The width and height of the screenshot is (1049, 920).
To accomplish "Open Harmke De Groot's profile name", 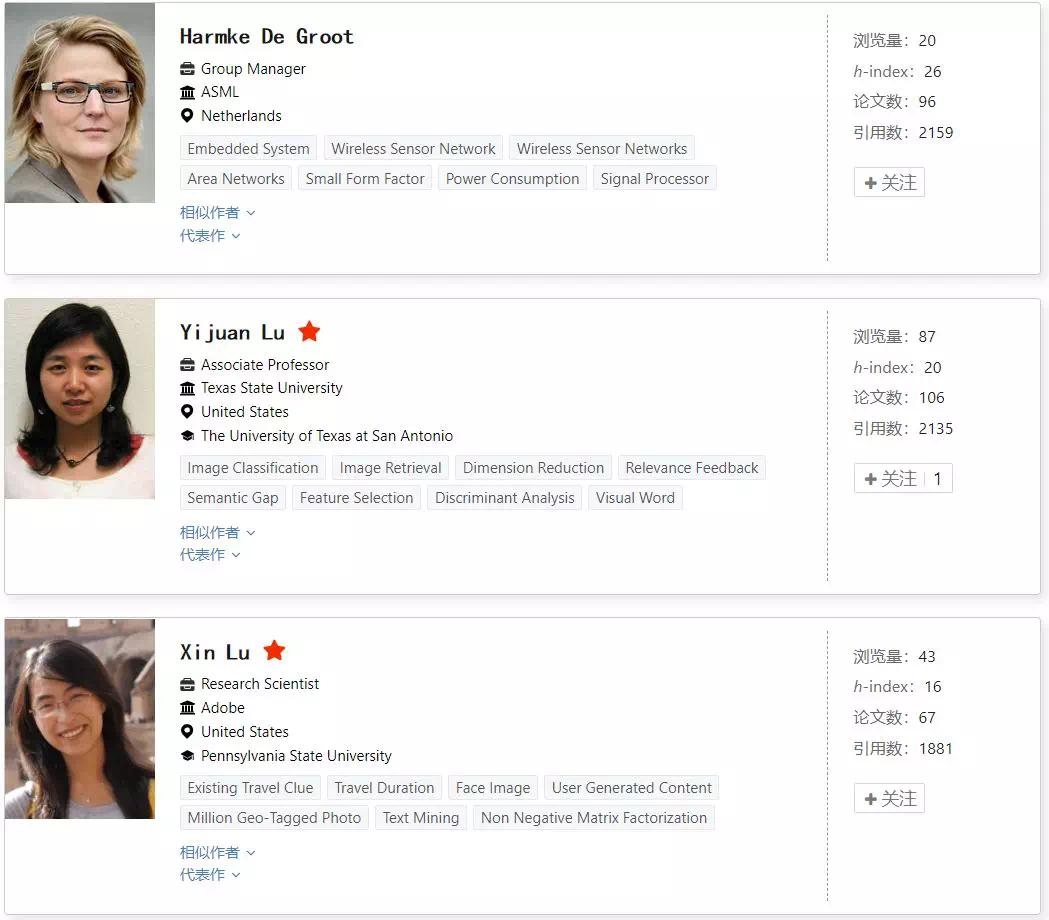I will click(x=266, y=36).
